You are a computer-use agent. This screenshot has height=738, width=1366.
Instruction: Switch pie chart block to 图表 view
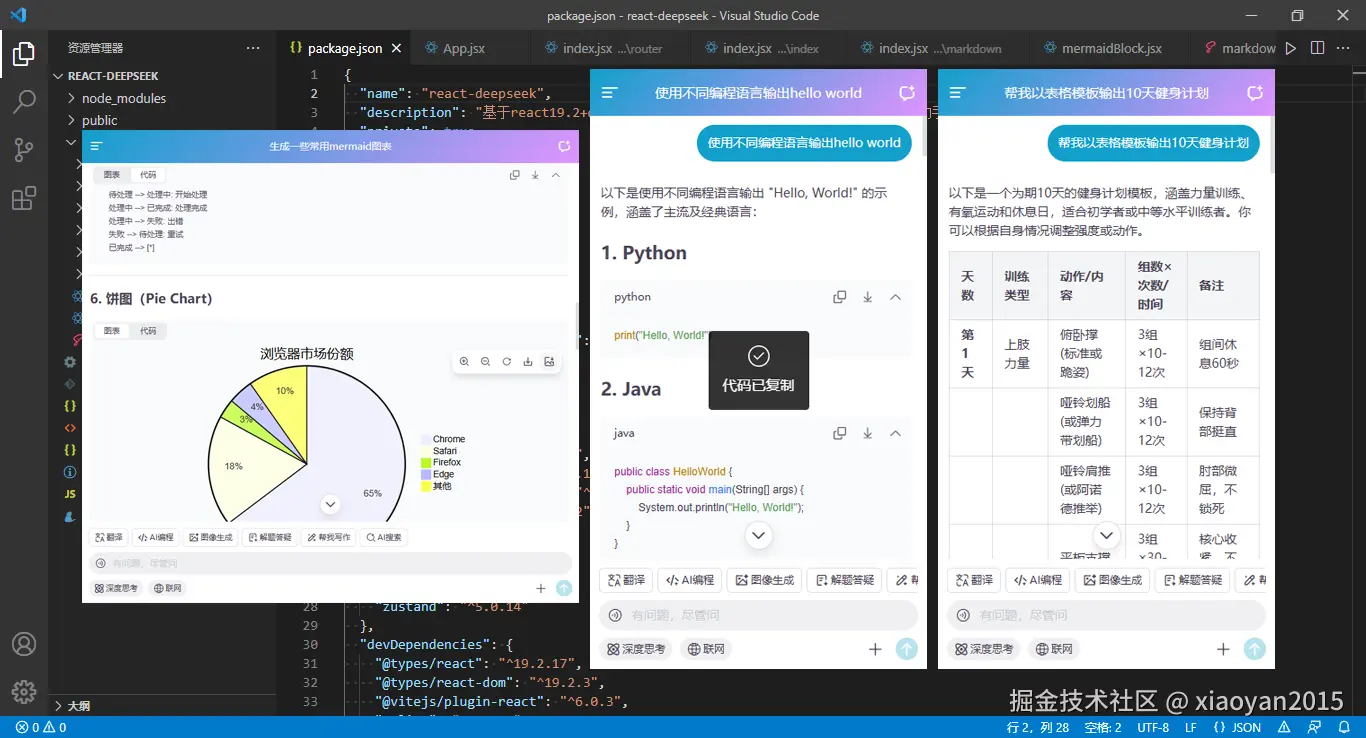click(112, 331)
